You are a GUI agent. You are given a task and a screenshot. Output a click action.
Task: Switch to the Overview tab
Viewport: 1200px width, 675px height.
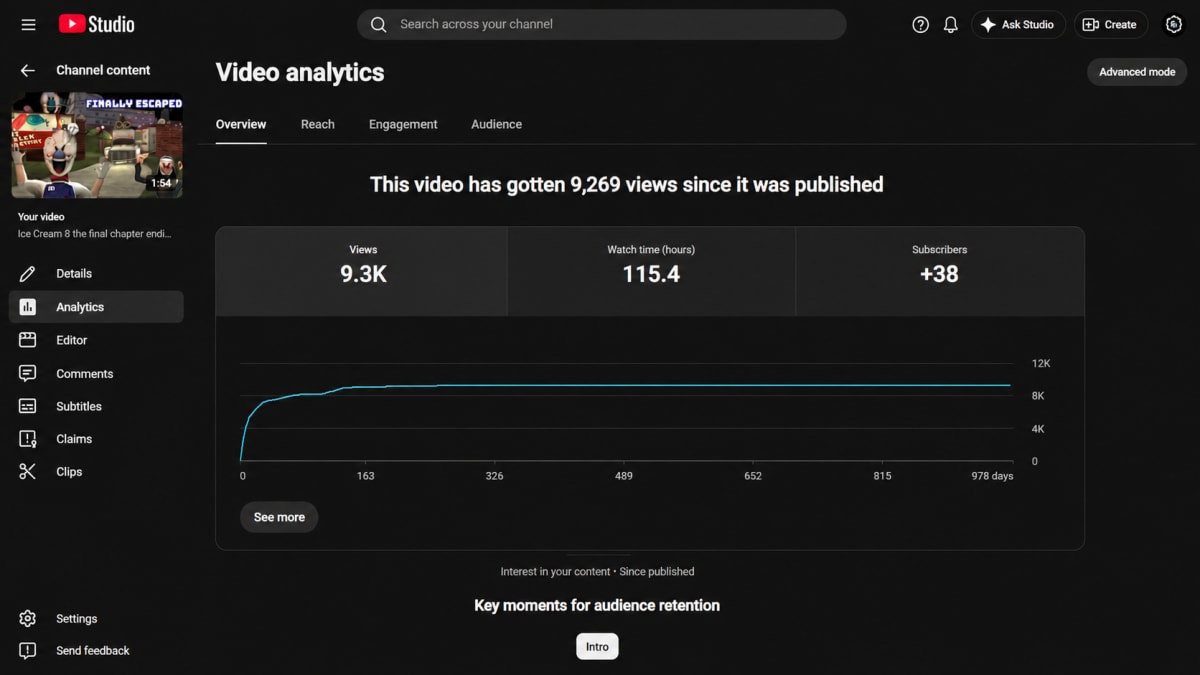(241, 124)
